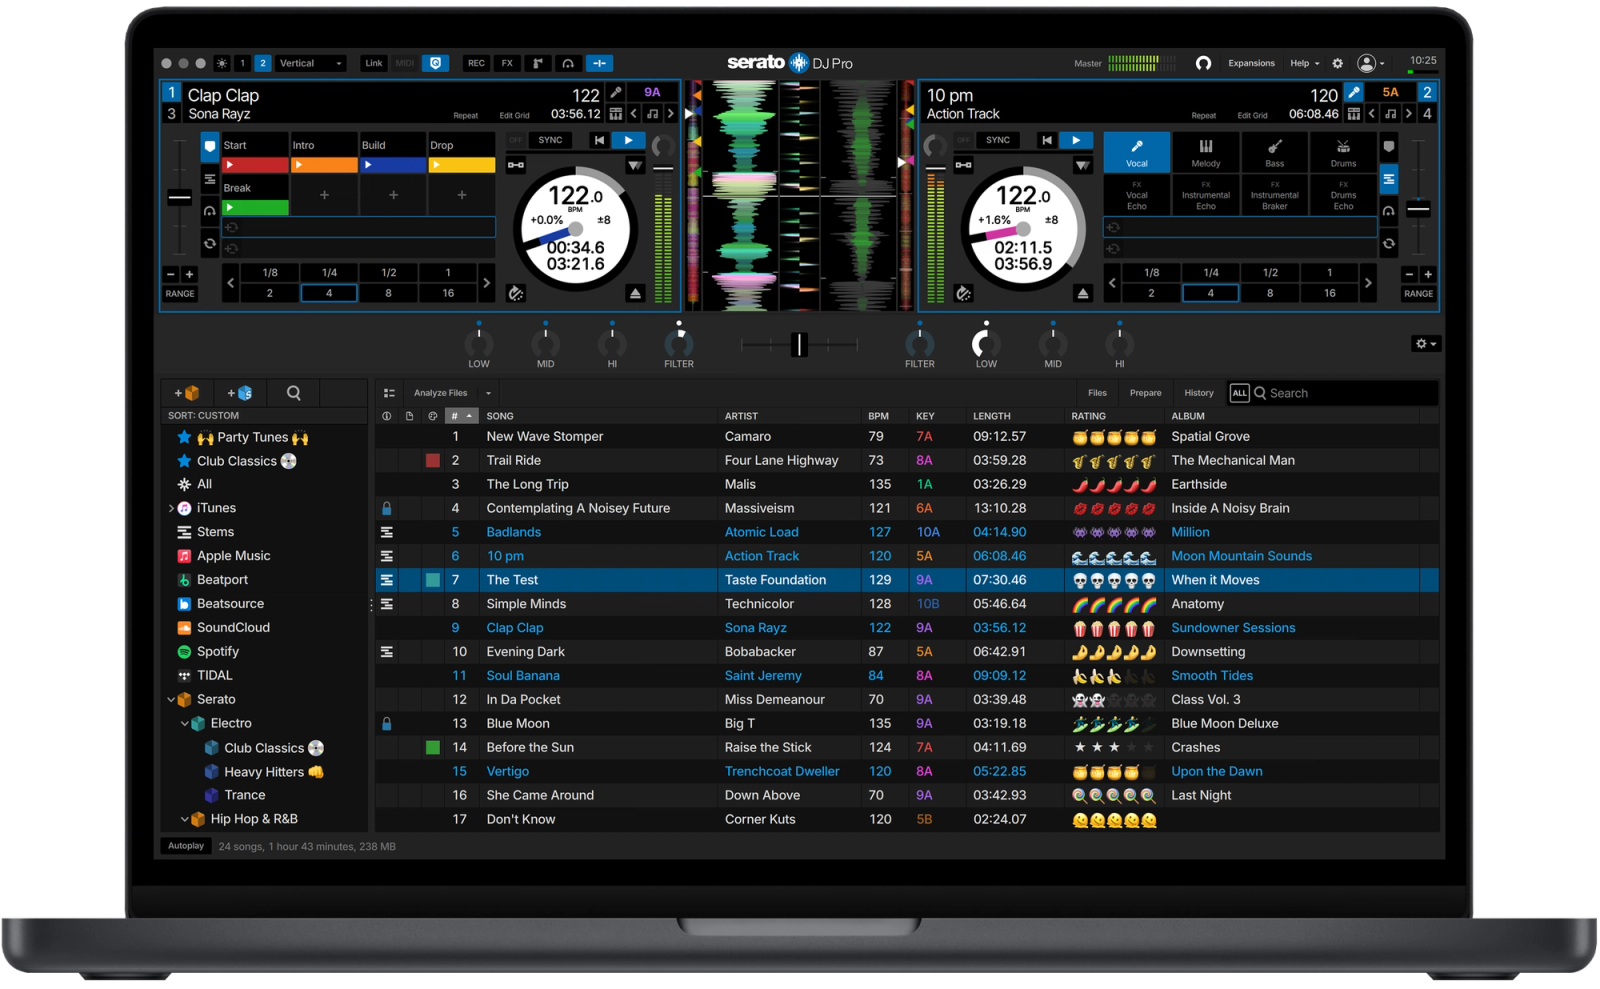Screen dimensions: 1600x989
Task: Show next loop sizes on deck 2
Action: [1367, 283]
